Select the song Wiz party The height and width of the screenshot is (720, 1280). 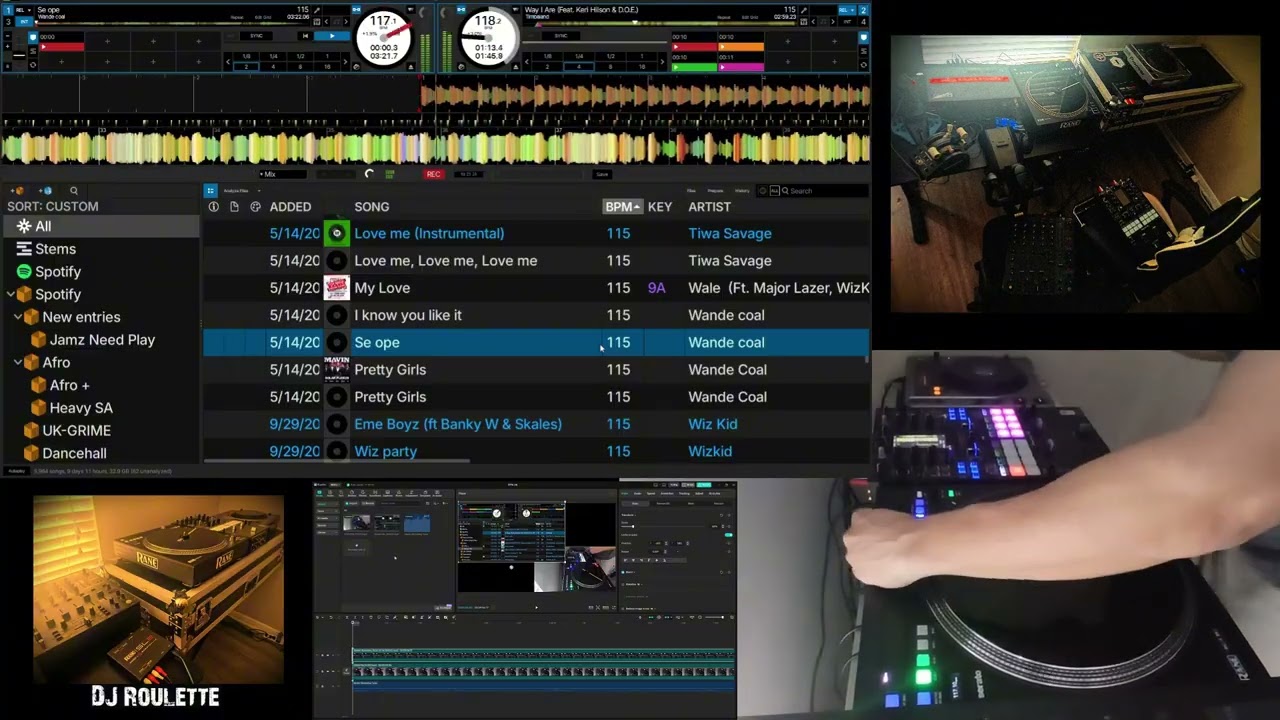(385, 451)
